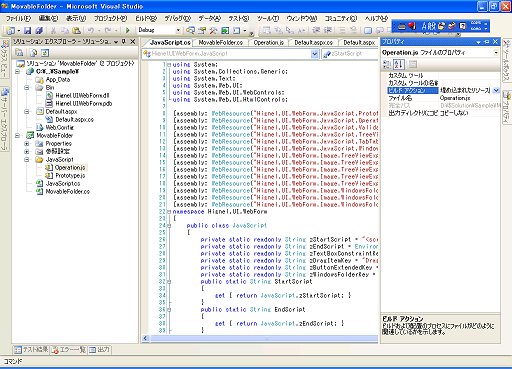This screenshot has width=512, height=369.
Task: Collapse the Default.aspx node
Action: pos(26,112)
